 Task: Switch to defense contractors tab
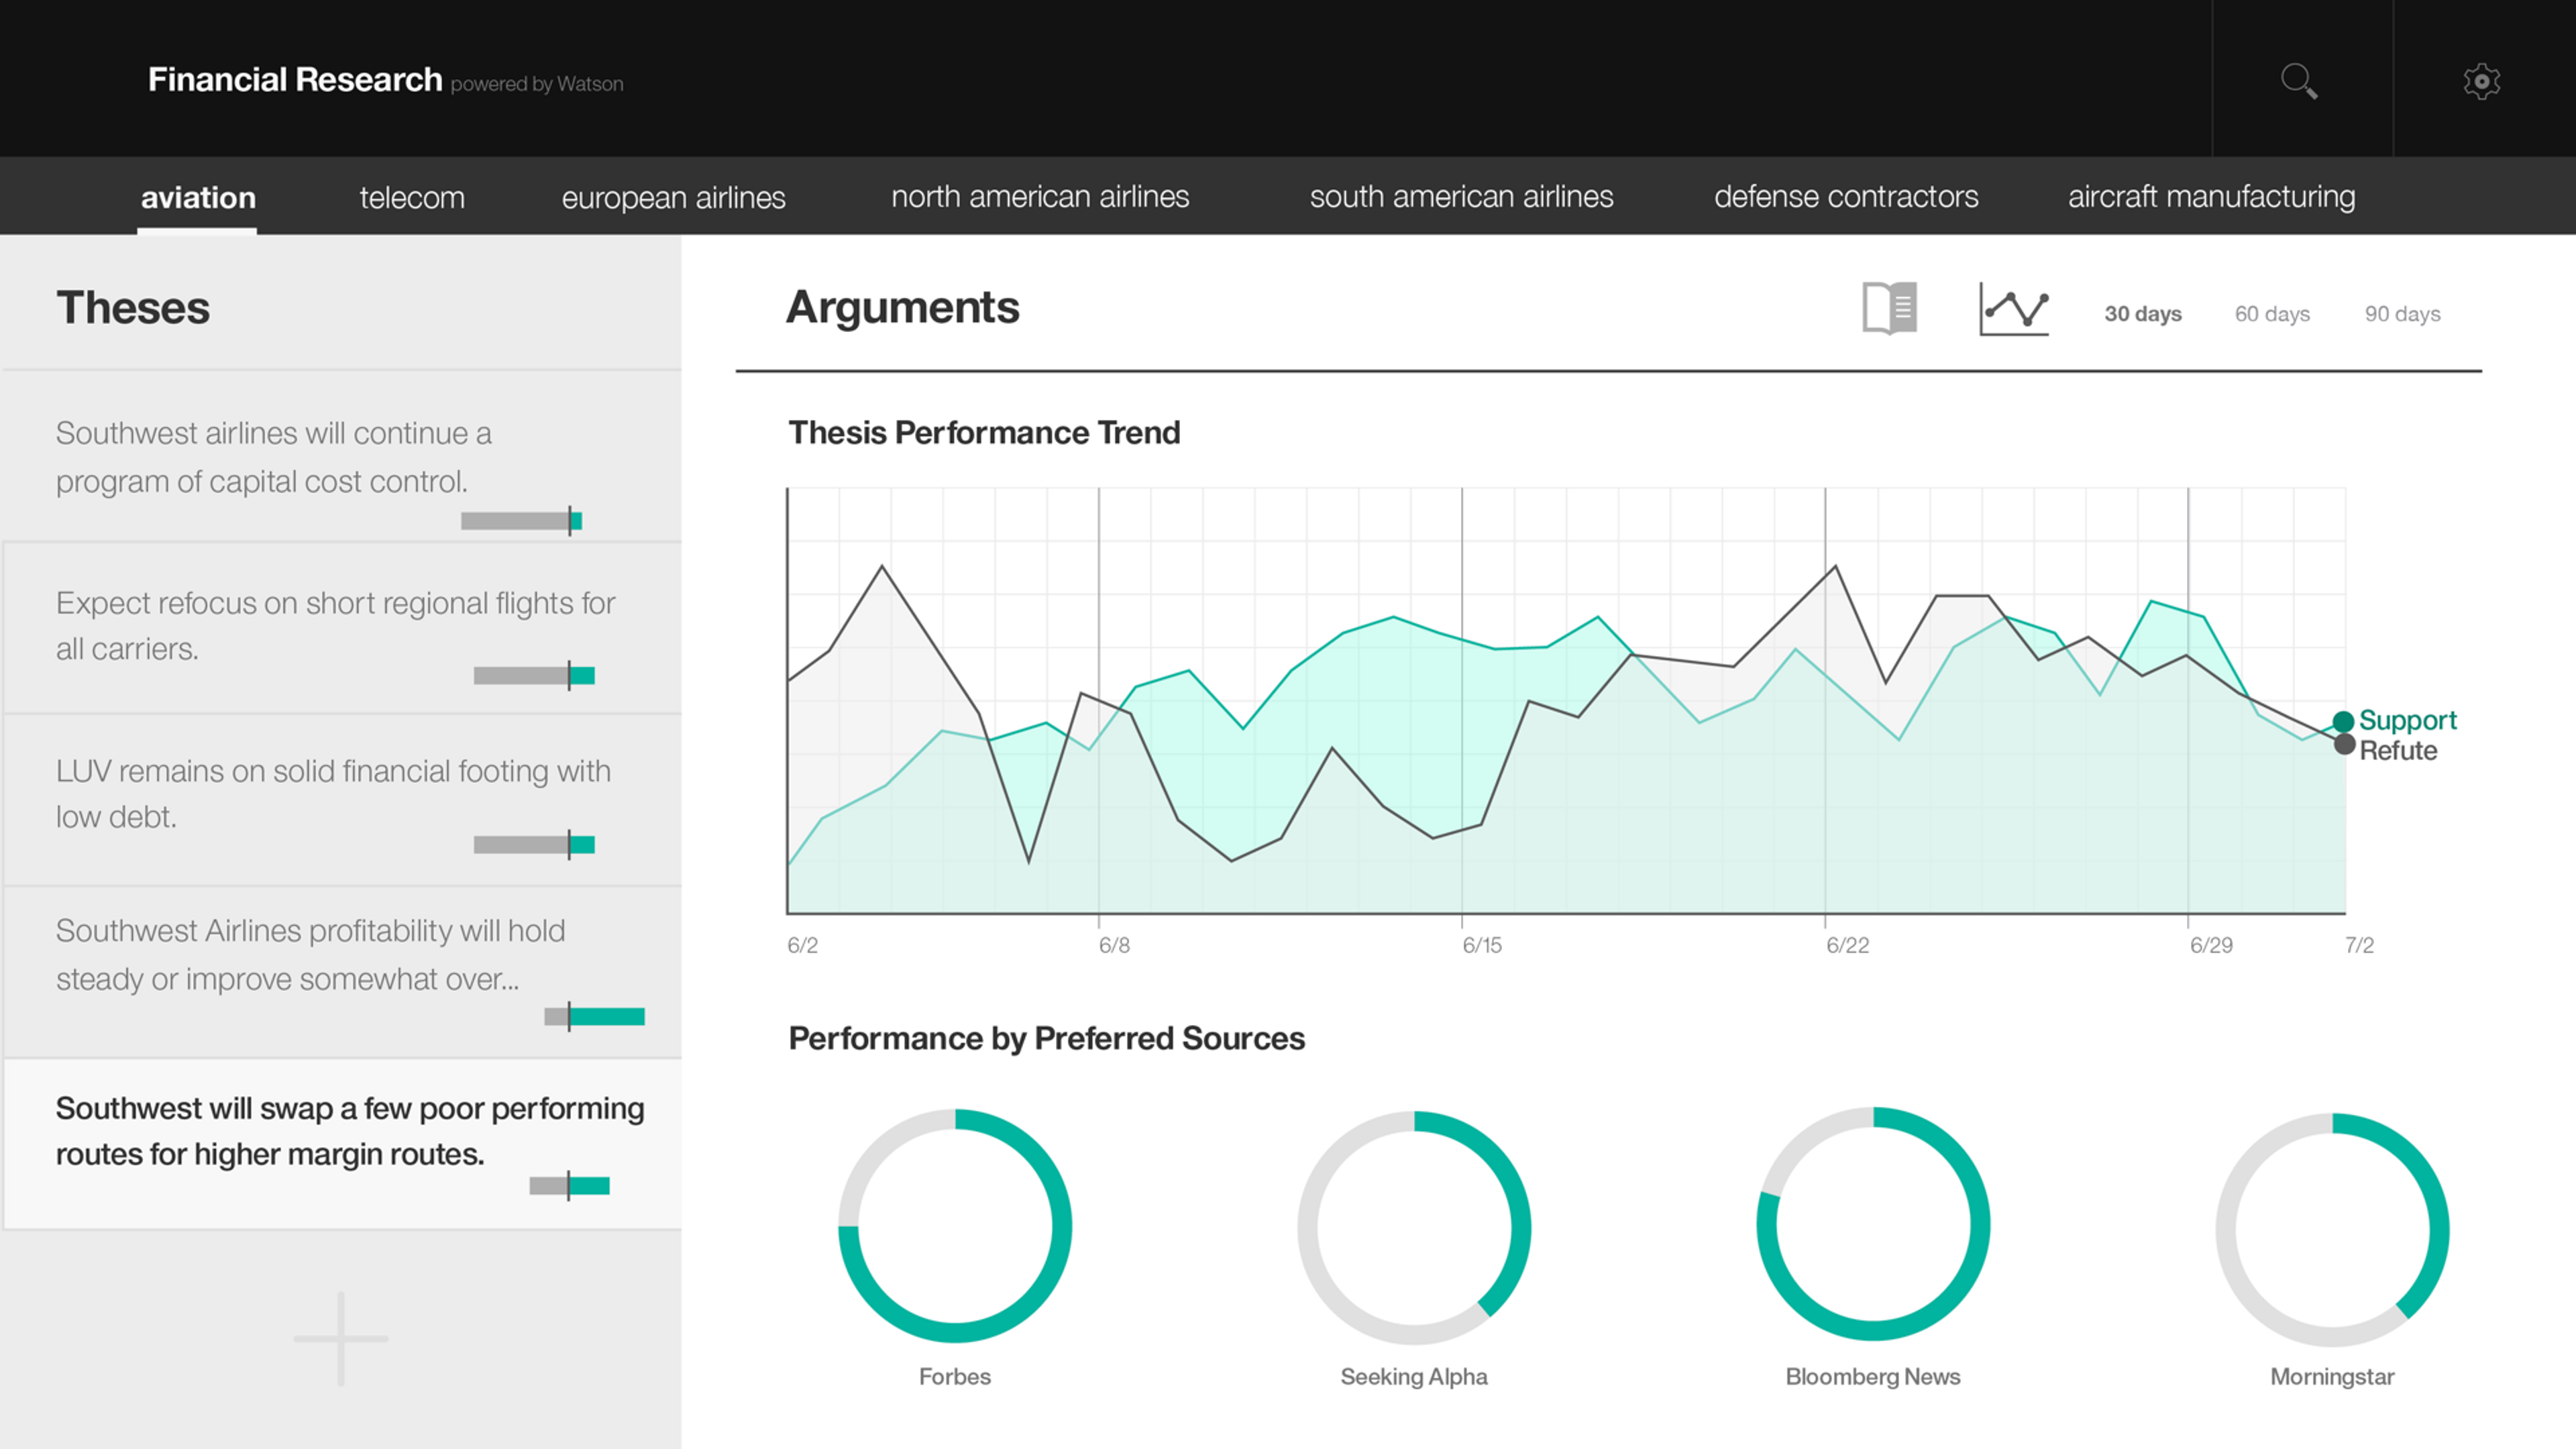[x=1846, y=196]
